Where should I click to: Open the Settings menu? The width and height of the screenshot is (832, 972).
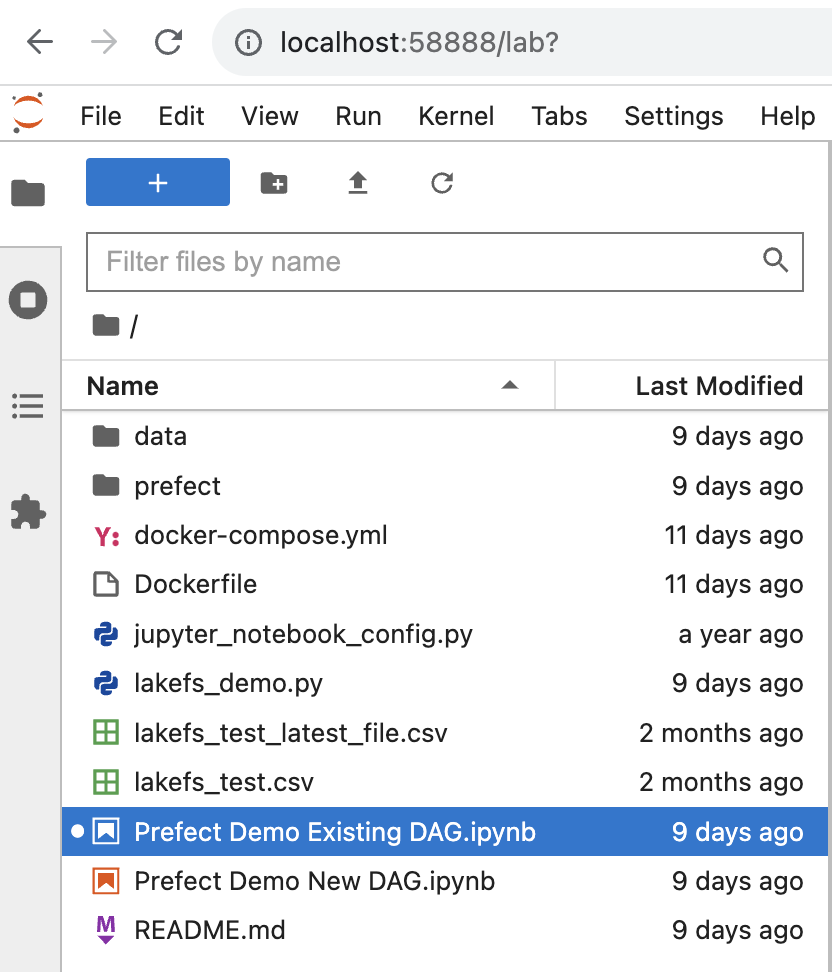coord(673,116)
